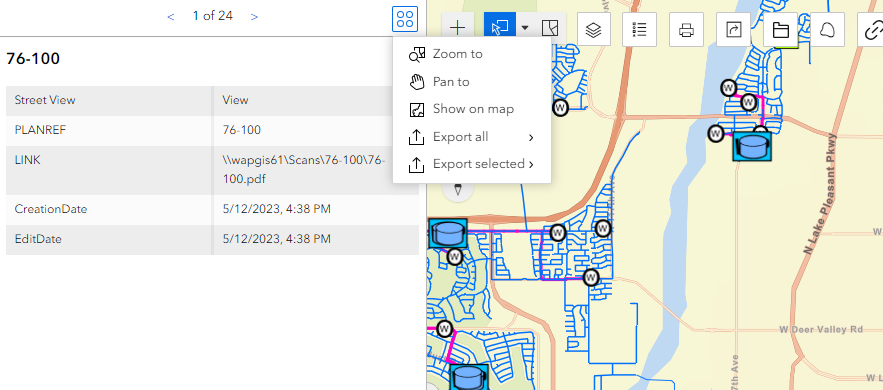Screen dimensions: 883x390
Task: Go to next record arrow
Action: click(x=254, y=17)
